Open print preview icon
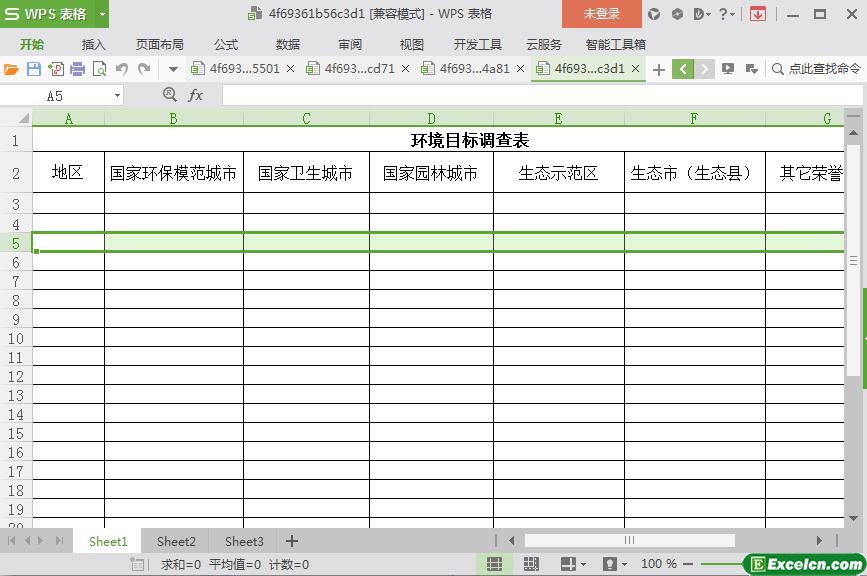Viewport: 867px width, 576px height. [100, 69]
